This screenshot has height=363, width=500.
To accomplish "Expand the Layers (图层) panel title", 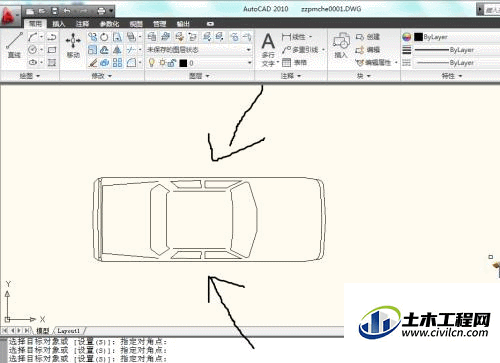I will tap(199, 76).
